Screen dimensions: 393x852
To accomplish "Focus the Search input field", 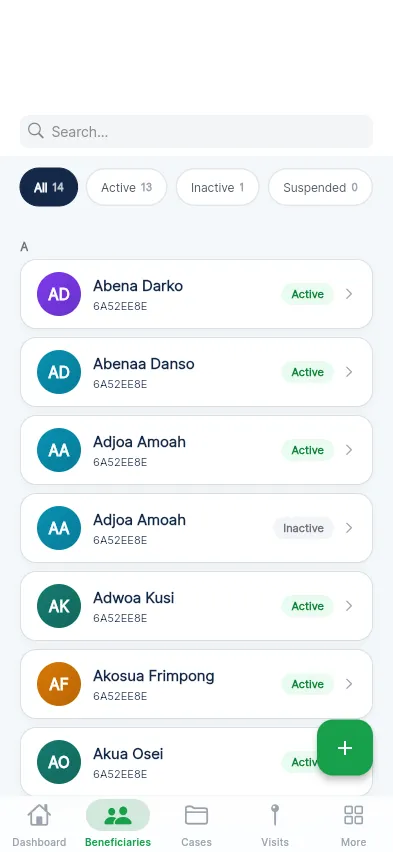I will point(196,131).
